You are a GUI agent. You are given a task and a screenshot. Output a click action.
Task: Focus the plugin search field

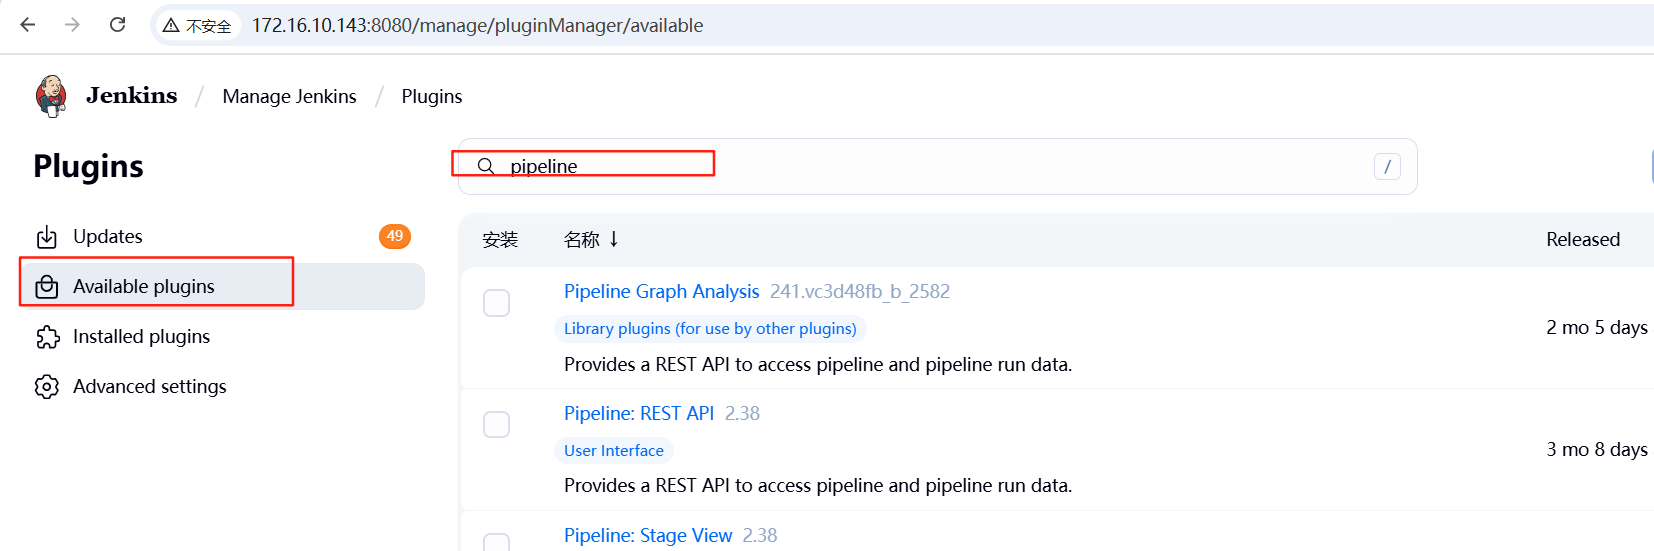[x=937, y=166]
